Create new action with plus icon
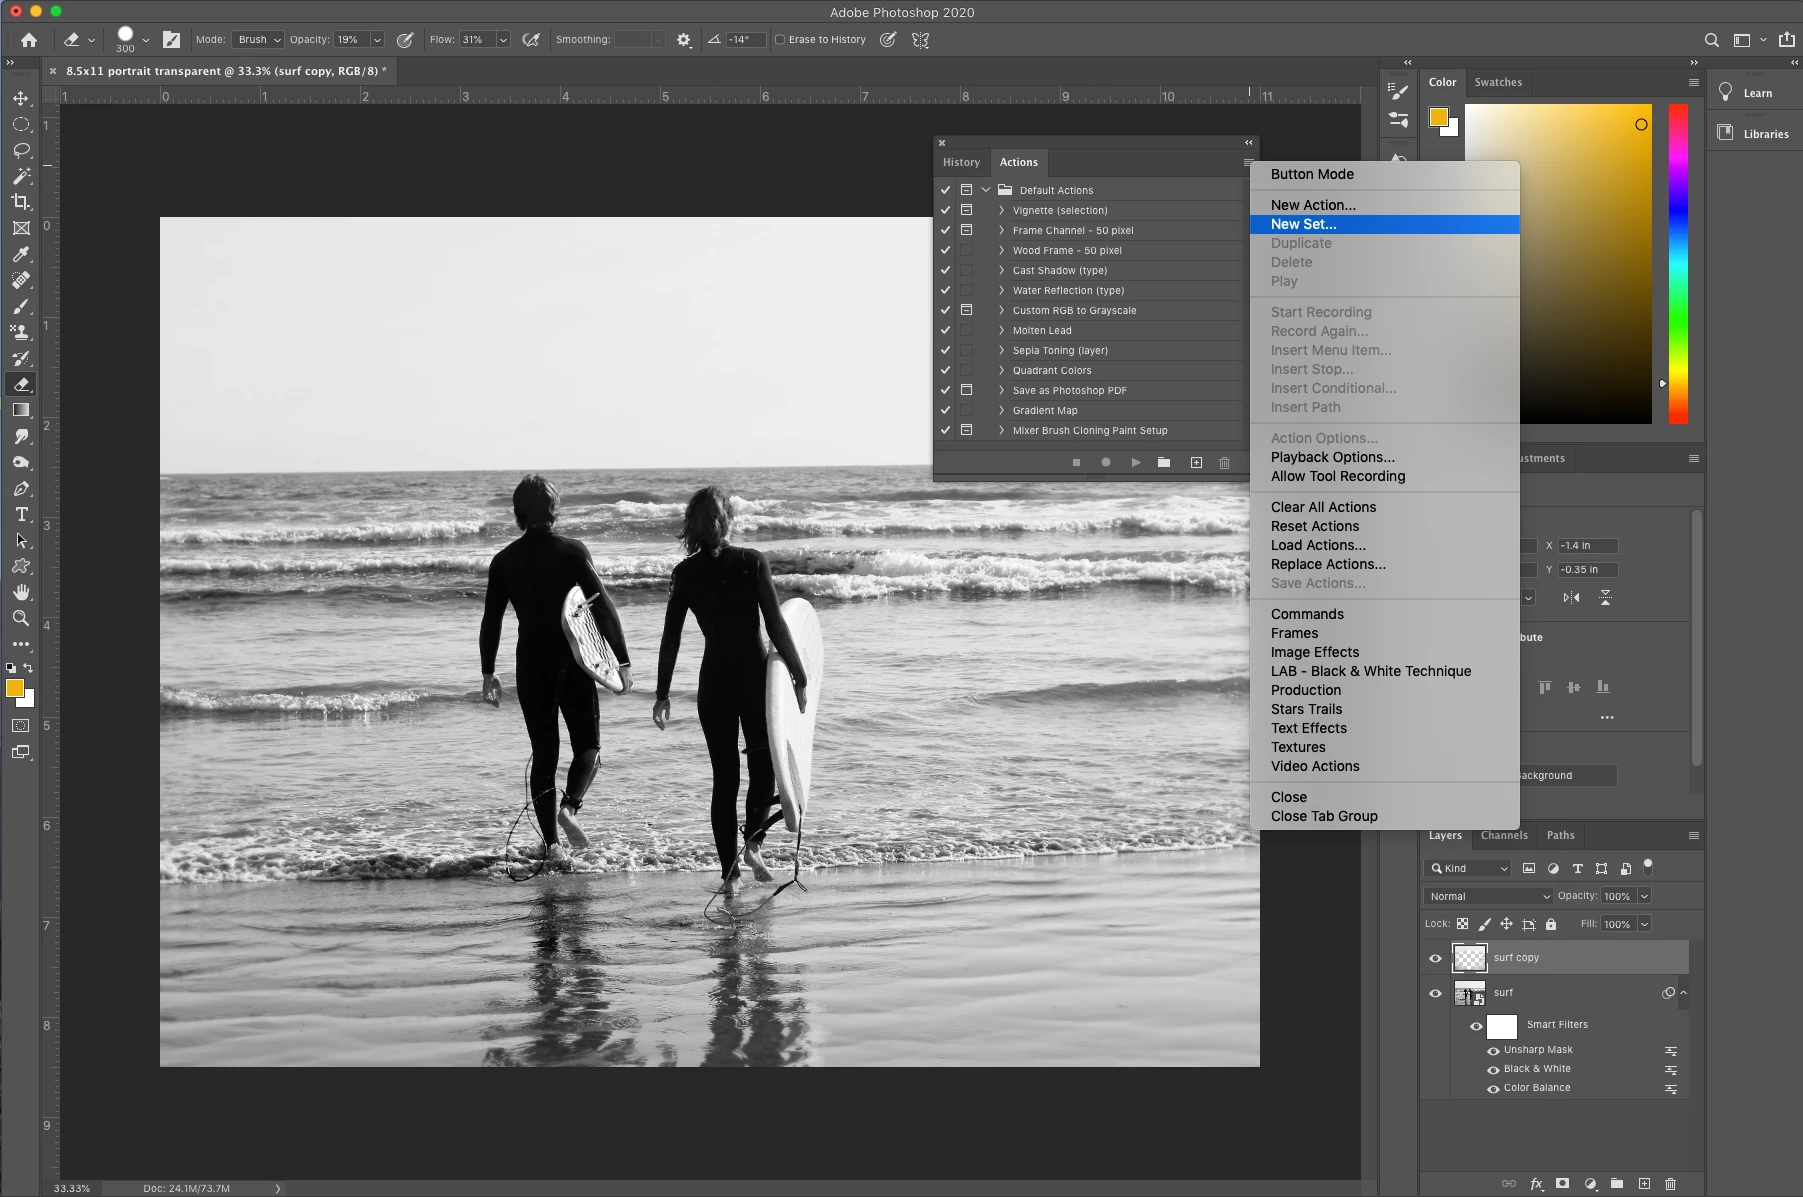 [1196, 463]
